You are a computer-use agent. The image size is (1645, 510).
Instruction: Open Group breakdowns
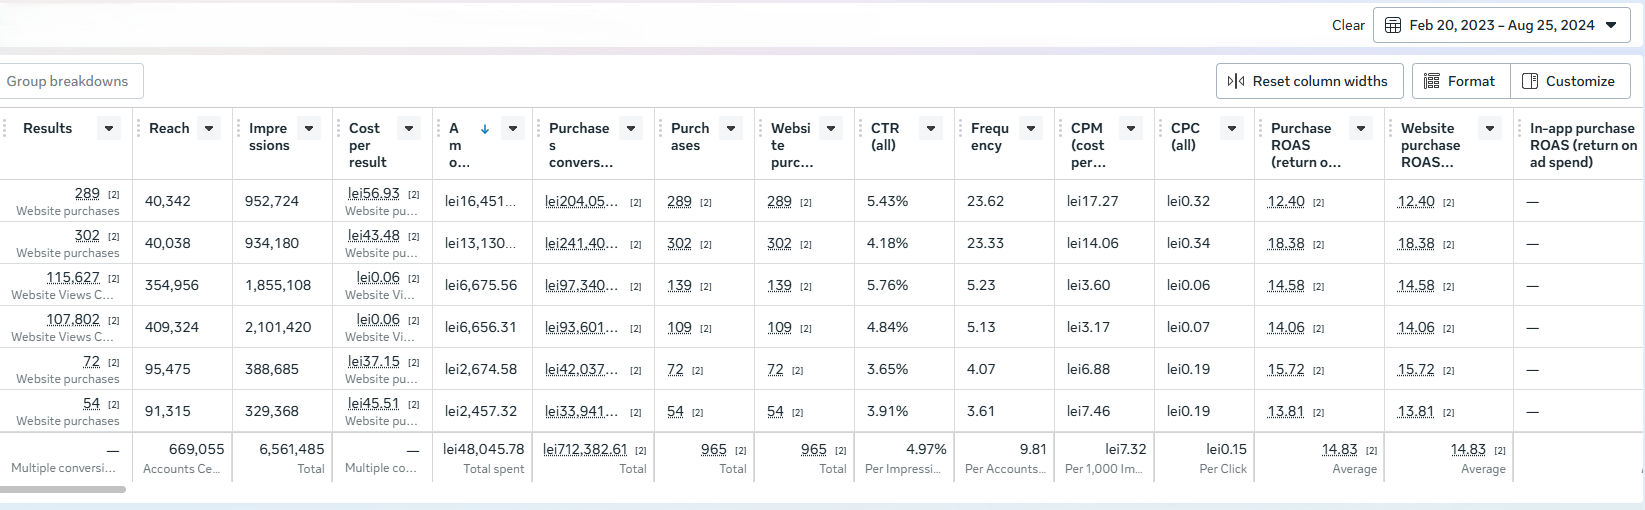(68, 81)
